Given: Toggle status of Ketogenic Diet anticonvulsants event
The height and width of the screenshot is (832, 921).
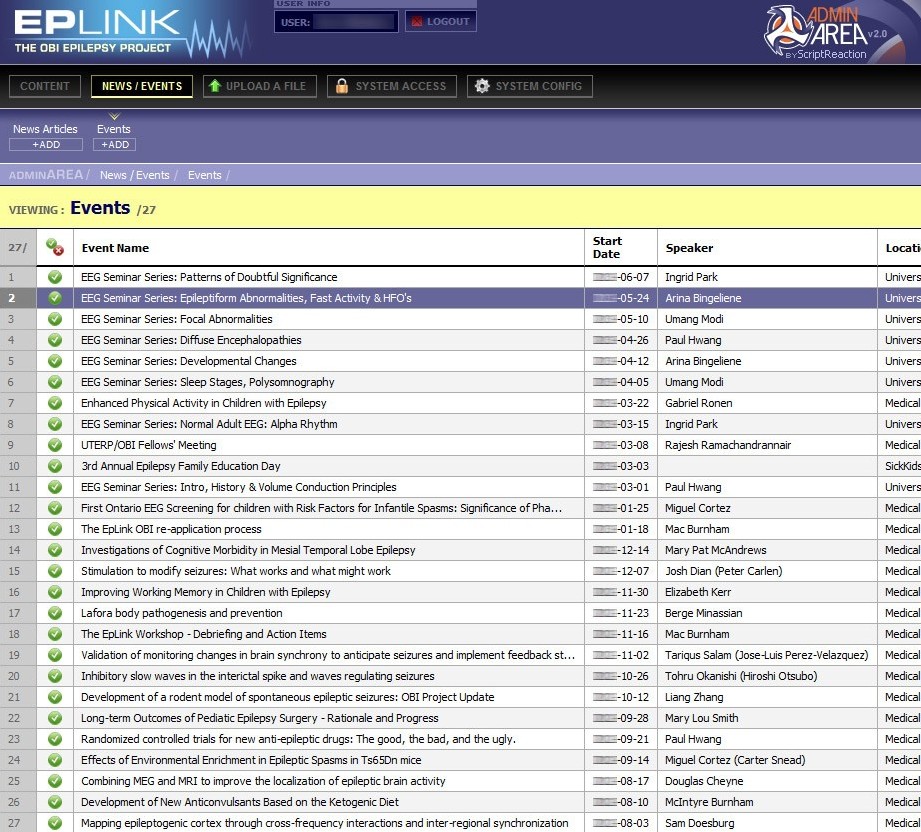Looking at the screenshot, I should coord(55,802).
